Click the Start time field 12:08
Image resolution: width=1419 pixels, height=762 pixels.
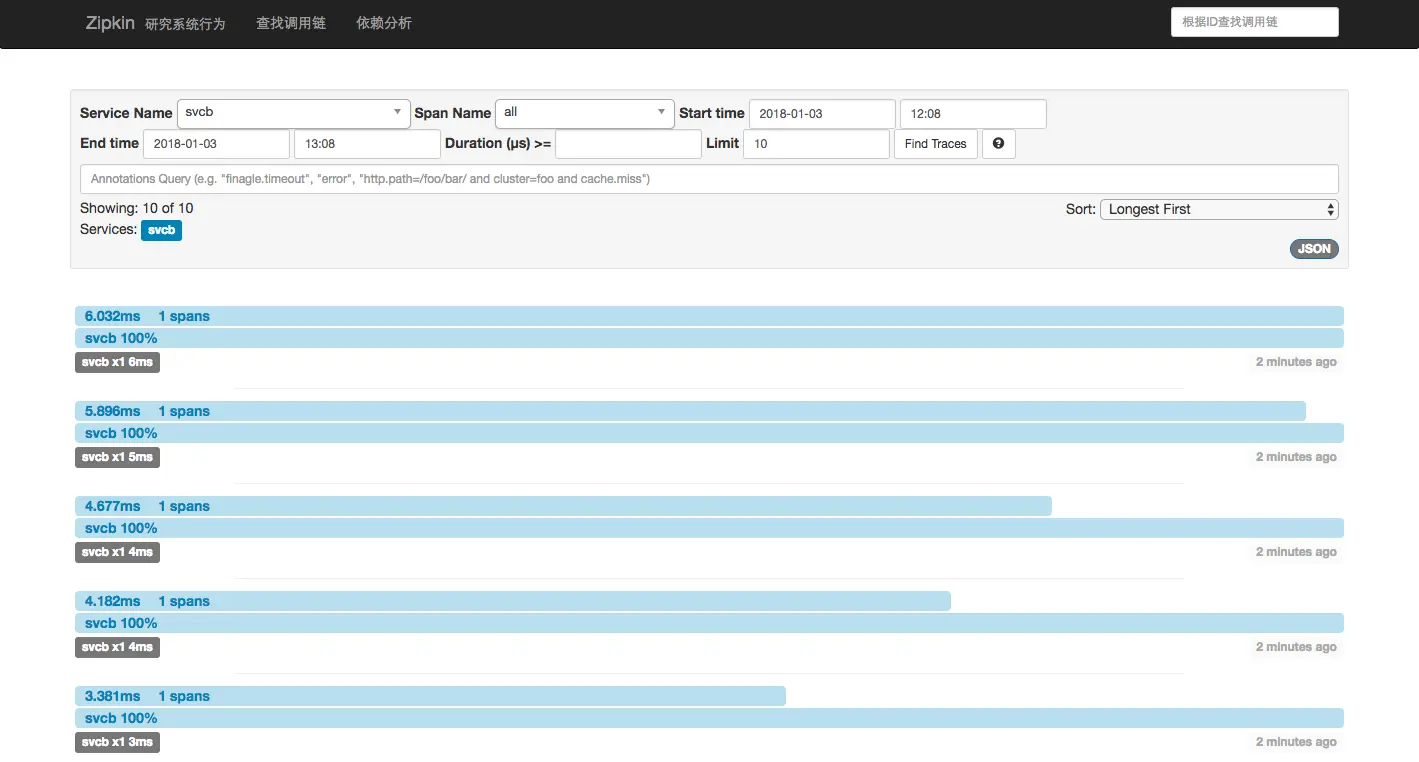coord(973,114)
